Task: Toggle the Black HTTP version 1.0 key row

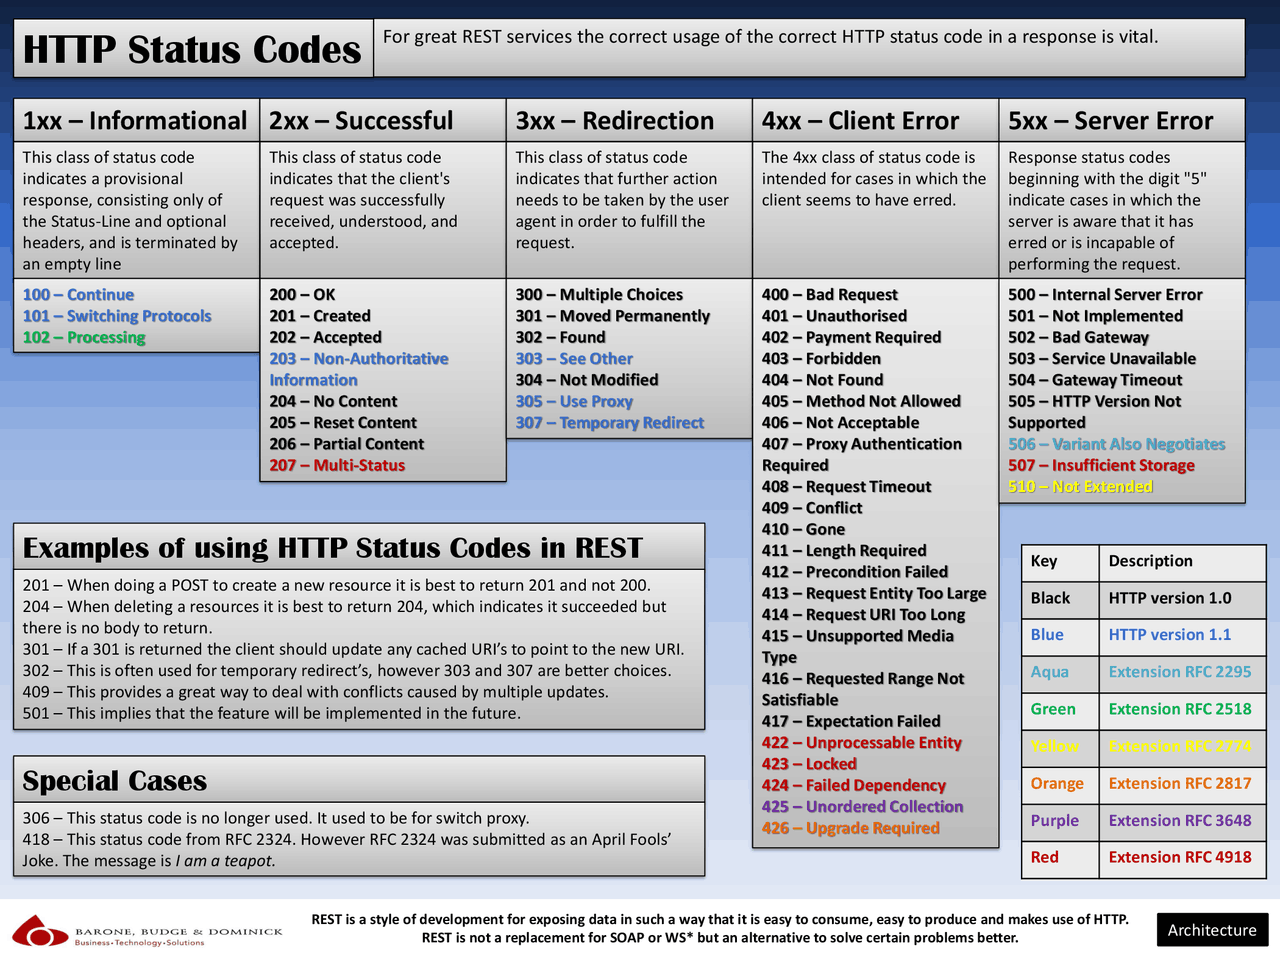Action: click(x=1141, y=598)
